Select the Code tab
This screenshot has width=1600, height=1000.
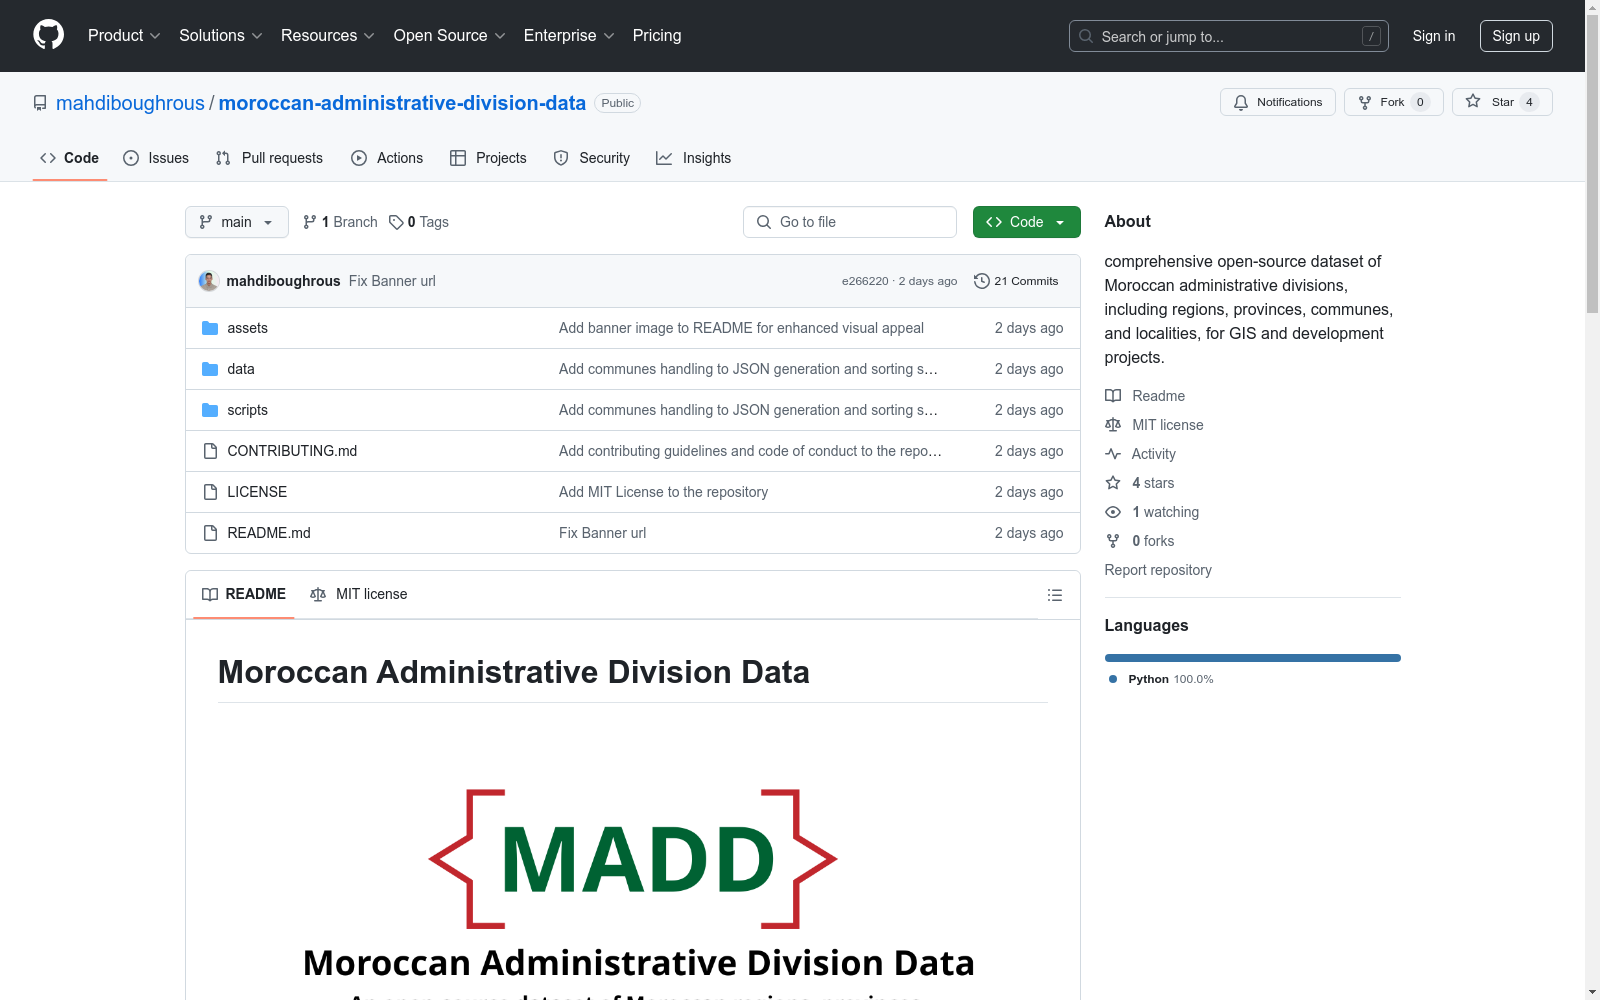(x=70, y=158)
